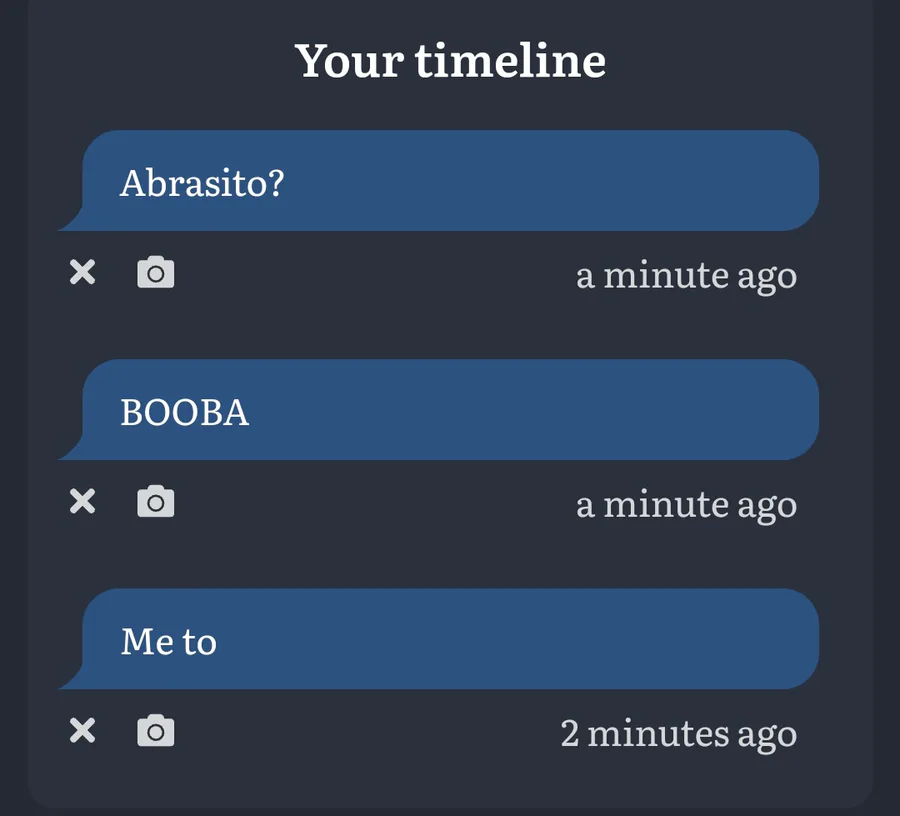The image size is (900, 816).
Task: Click the 'Your timeline' heading
Action: click(x=451, y=61)
